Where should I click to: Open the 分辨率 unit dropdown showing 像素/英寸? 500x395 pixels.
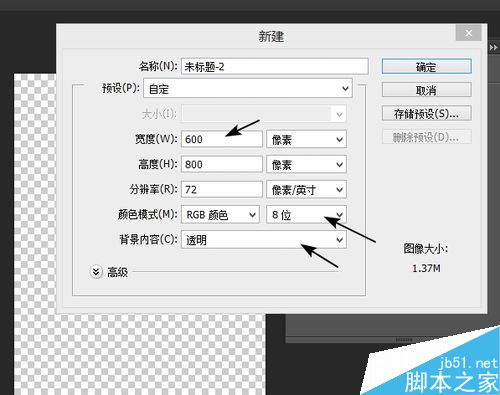(306, 190)
